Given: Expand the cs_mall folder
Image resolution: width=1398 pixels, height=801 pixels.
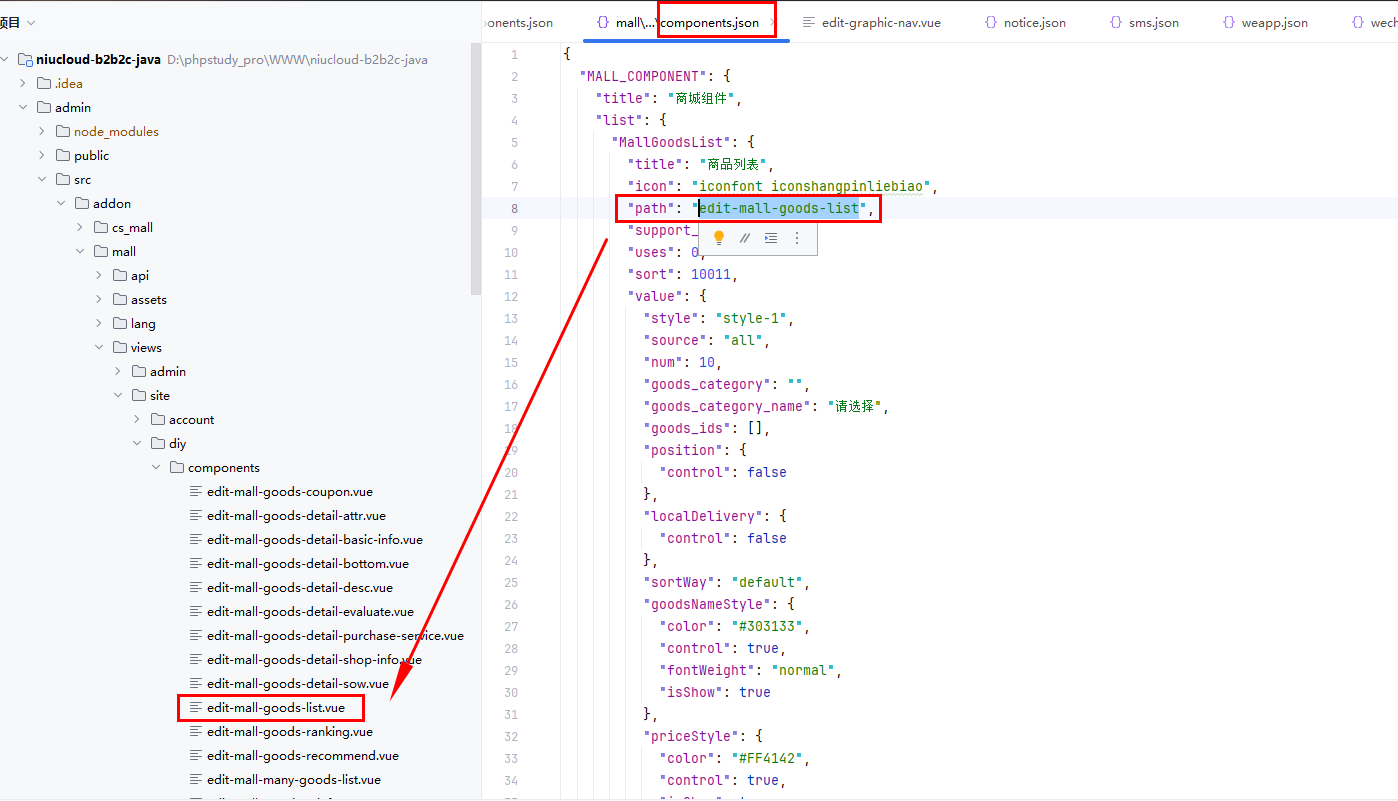Looking at the screenshot, I should [x=80, y=227].
